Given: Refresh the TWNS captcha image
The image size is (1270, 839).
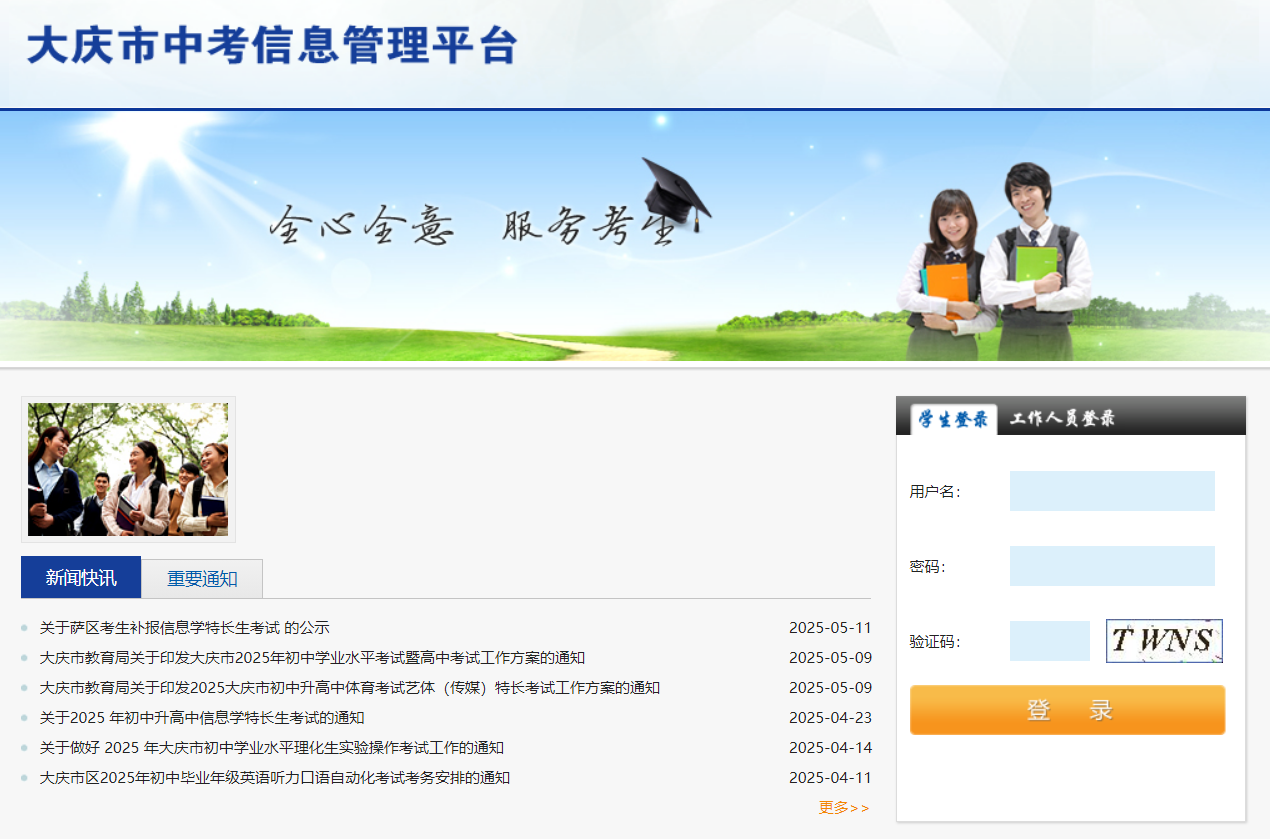Looking at the screenshot, I should [1164, 641].
